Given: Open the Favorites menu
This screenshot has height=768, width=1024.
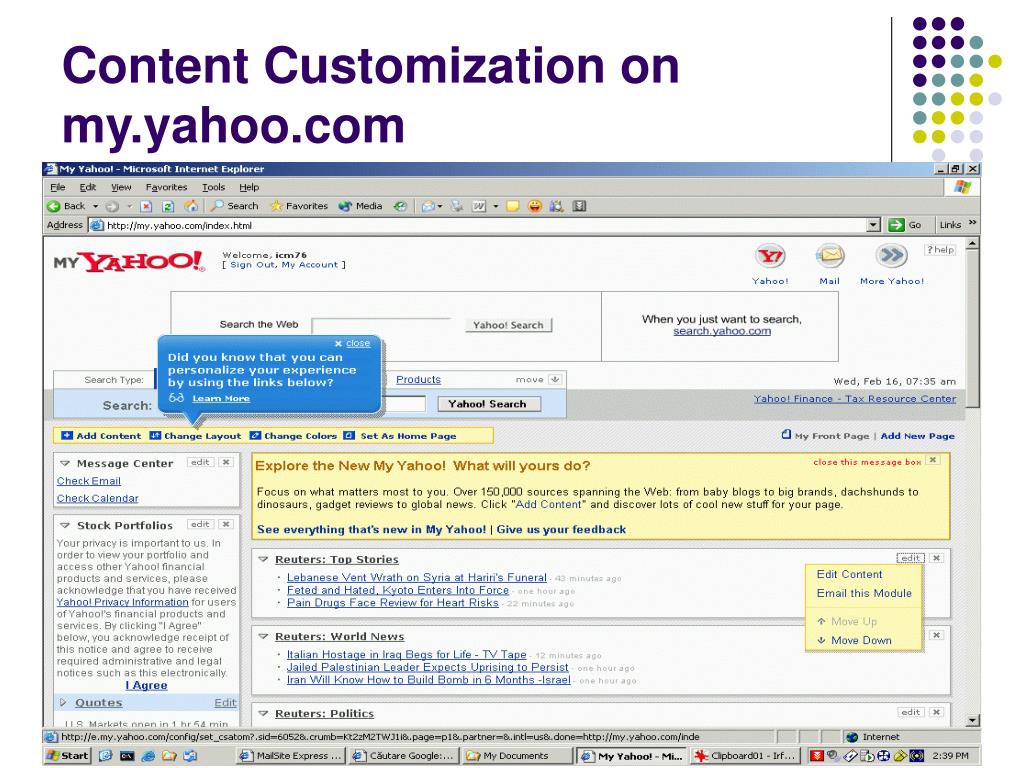Looking at the screenshot, I should [166, 187].
